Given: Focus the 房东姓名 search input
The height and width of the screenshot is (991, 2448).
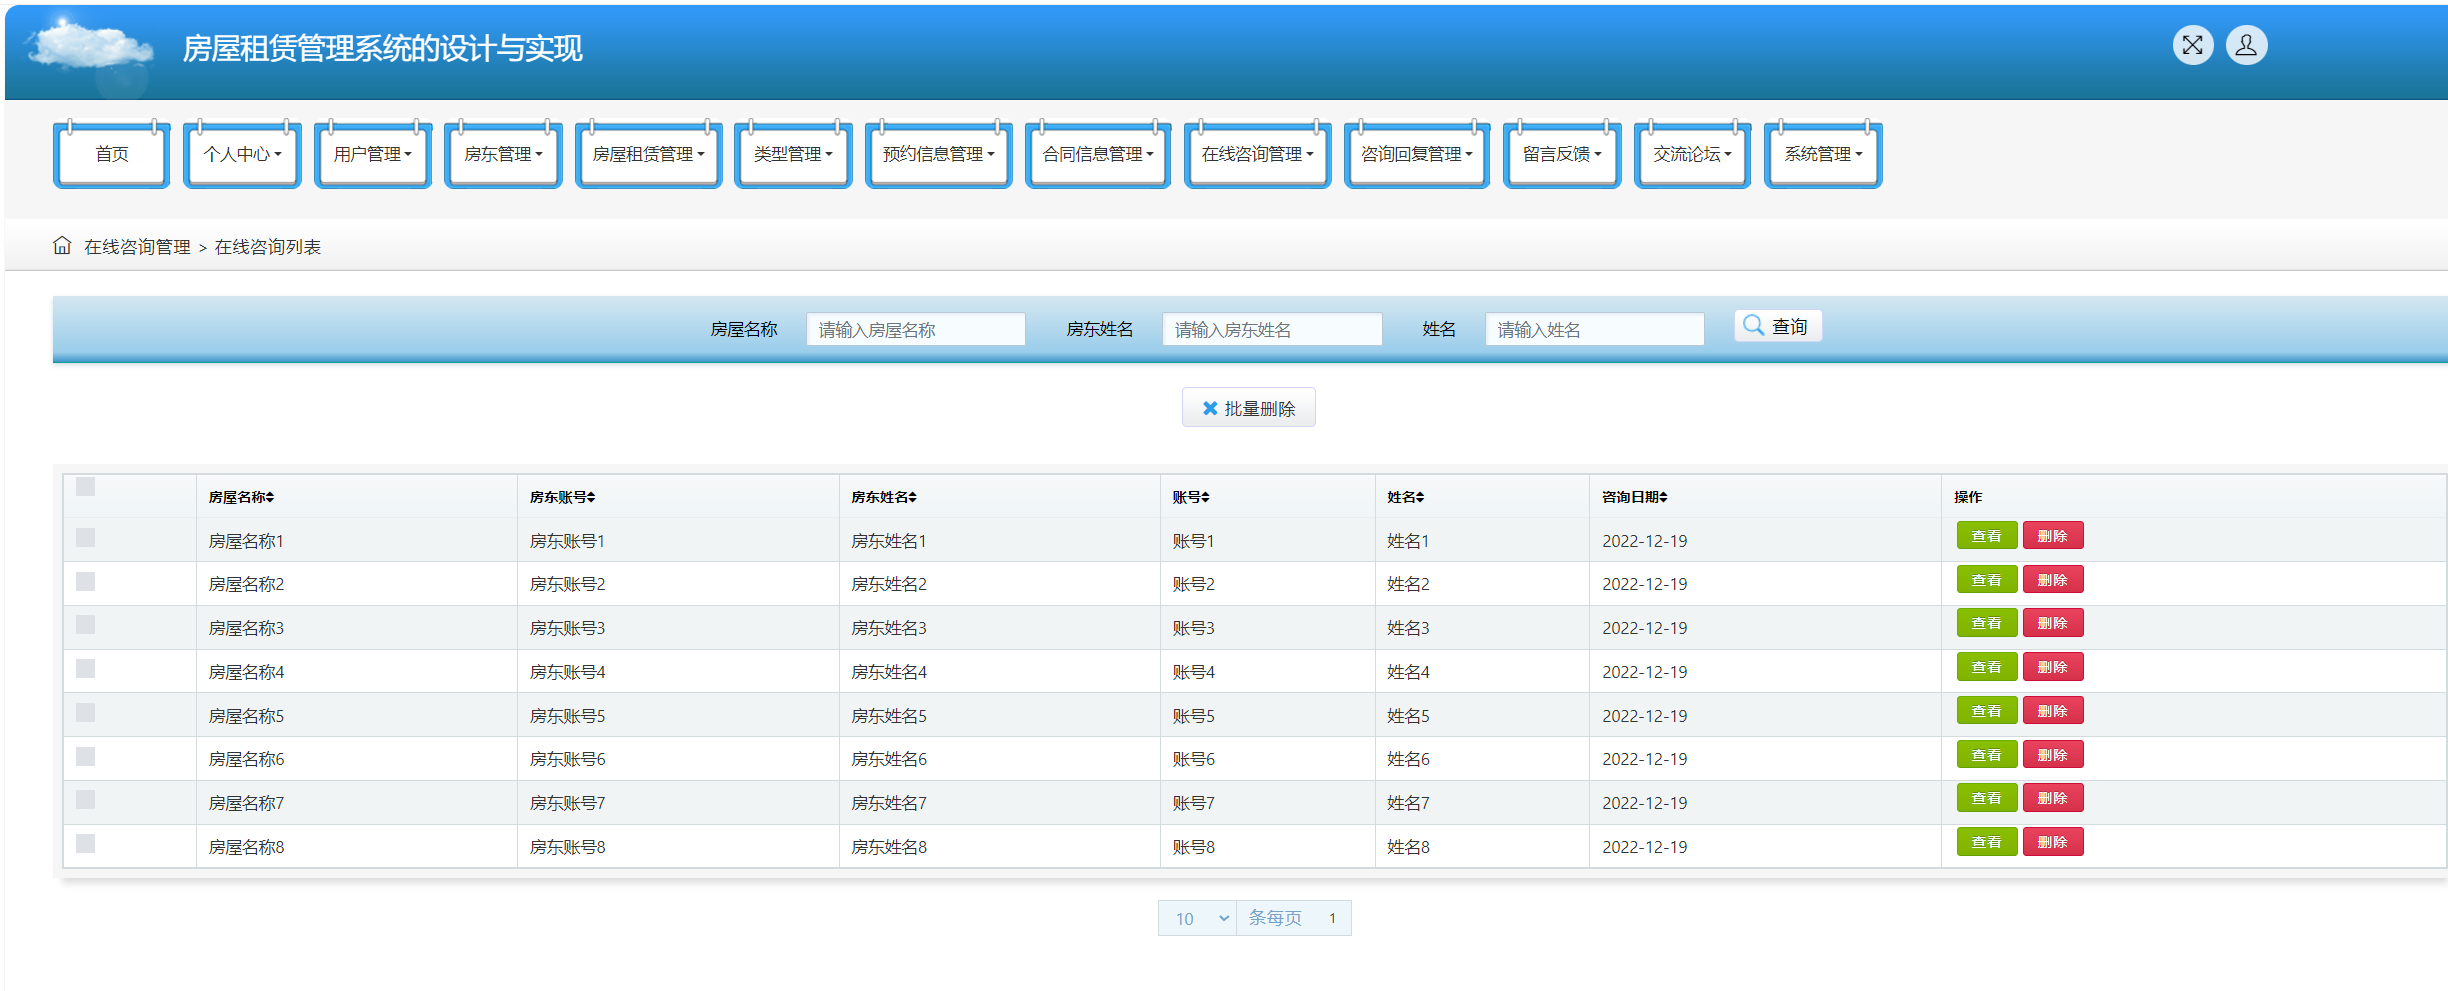Looking at the screenshot, I should pos(1272,329).
